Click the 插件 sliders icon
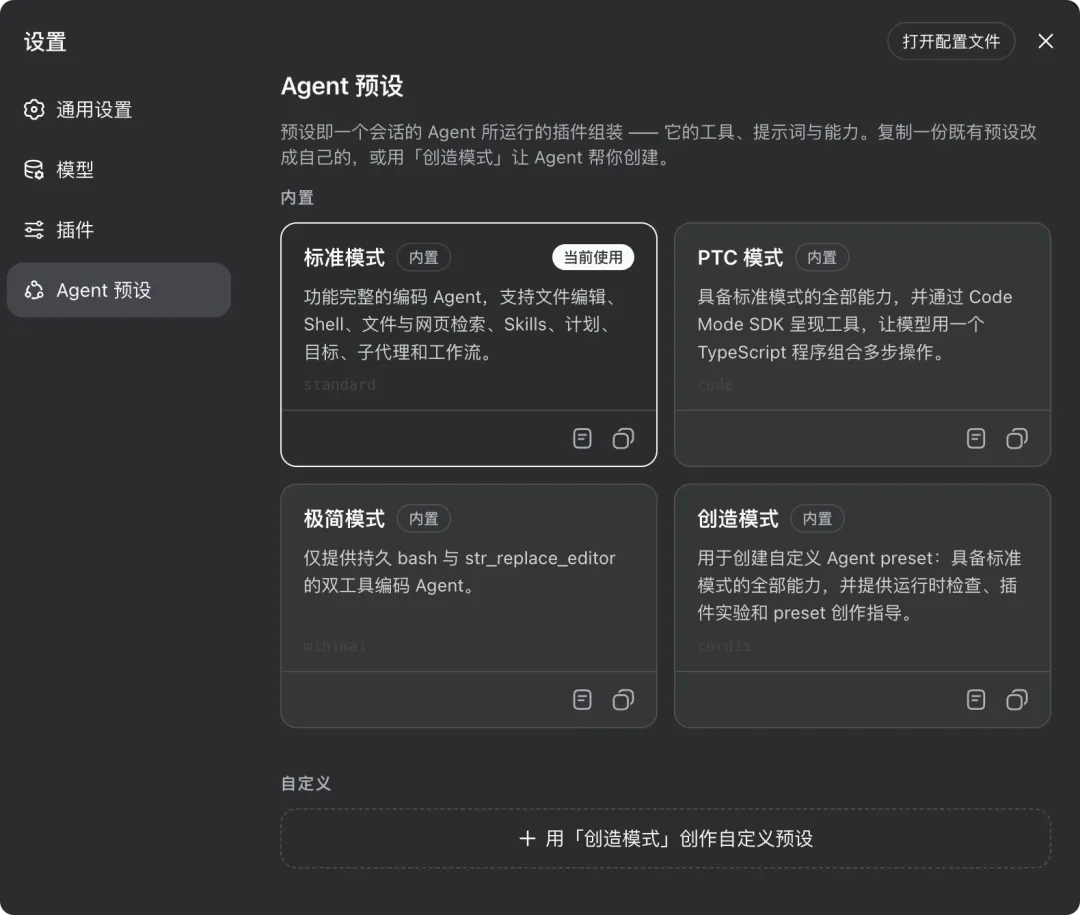This screenshot has height=915, width=1080. (34, 229)
